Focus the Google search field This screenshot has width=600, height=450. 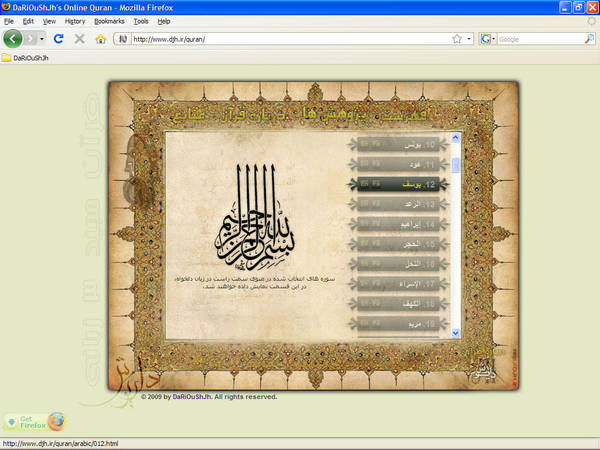(x=540, y=39)
